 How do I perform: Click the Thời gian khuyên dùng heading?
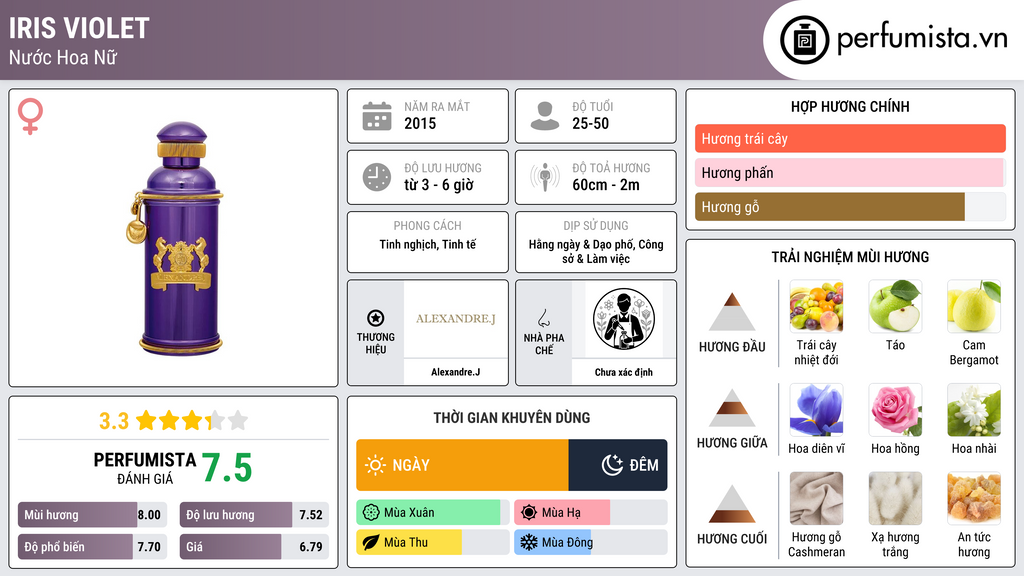[512, 418]
